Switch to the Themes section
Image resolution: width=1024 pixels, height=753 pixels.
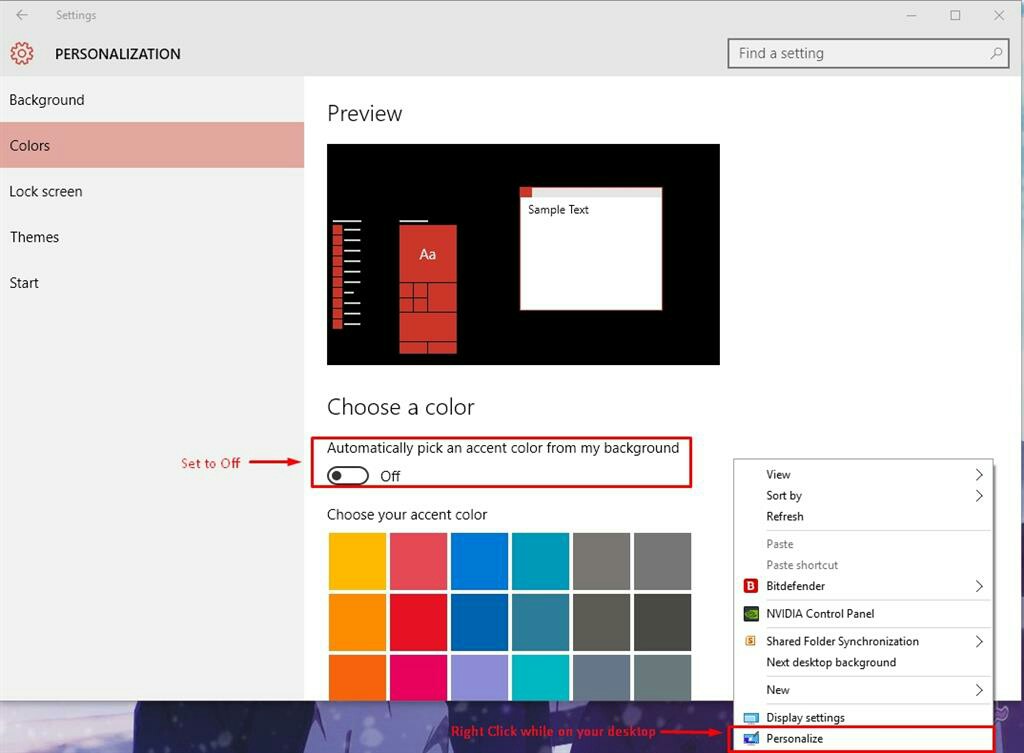point(34,237)
